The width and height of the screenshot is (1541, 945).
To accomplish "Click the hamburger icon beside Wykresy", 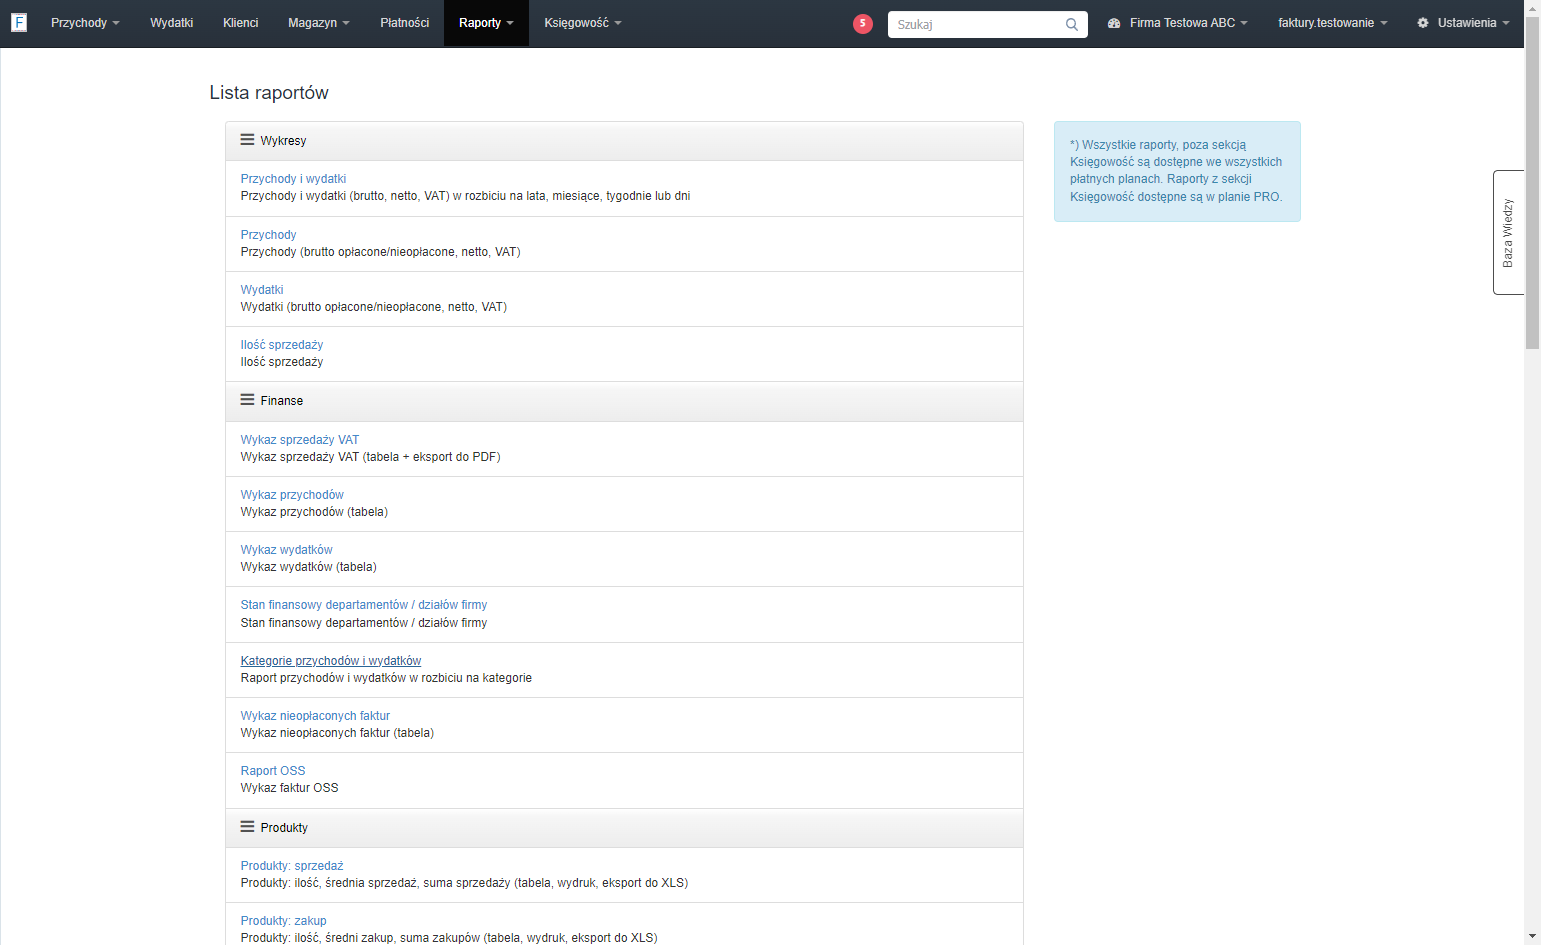I will tap(247, 140).
